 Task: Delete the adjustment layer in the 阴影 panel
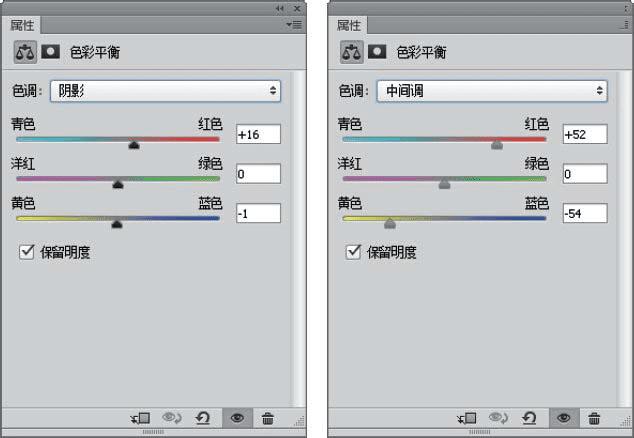coord(267,418)
